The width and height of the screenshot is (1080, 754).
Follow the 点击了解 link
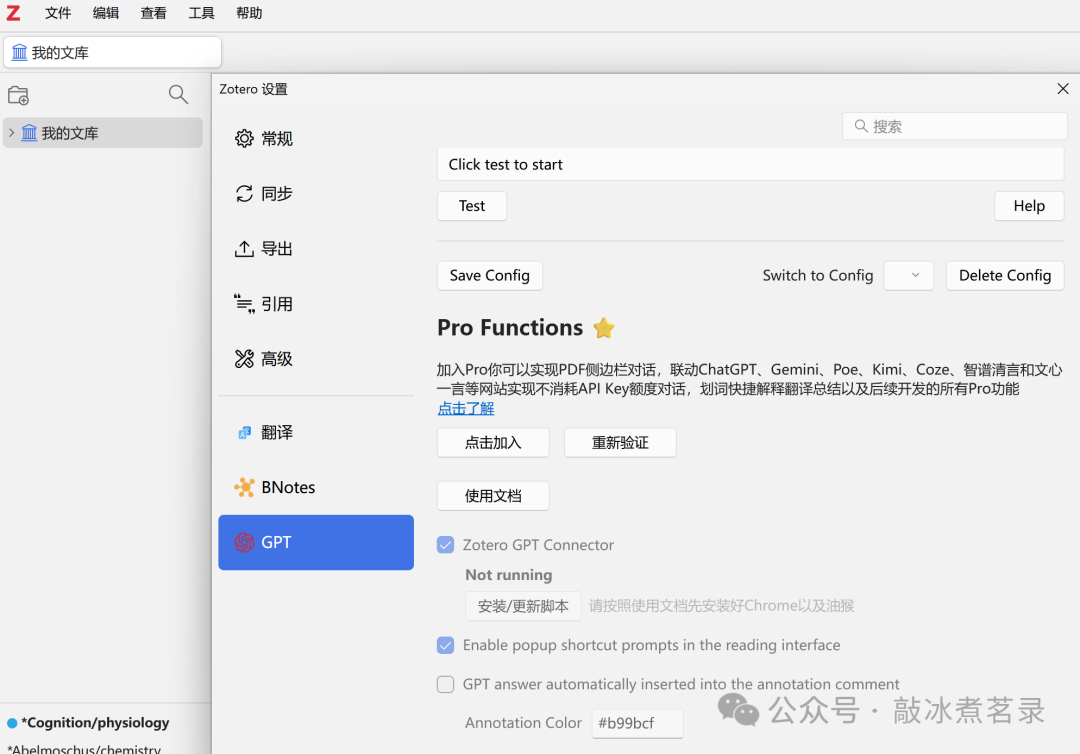click(x=466, y=408)
